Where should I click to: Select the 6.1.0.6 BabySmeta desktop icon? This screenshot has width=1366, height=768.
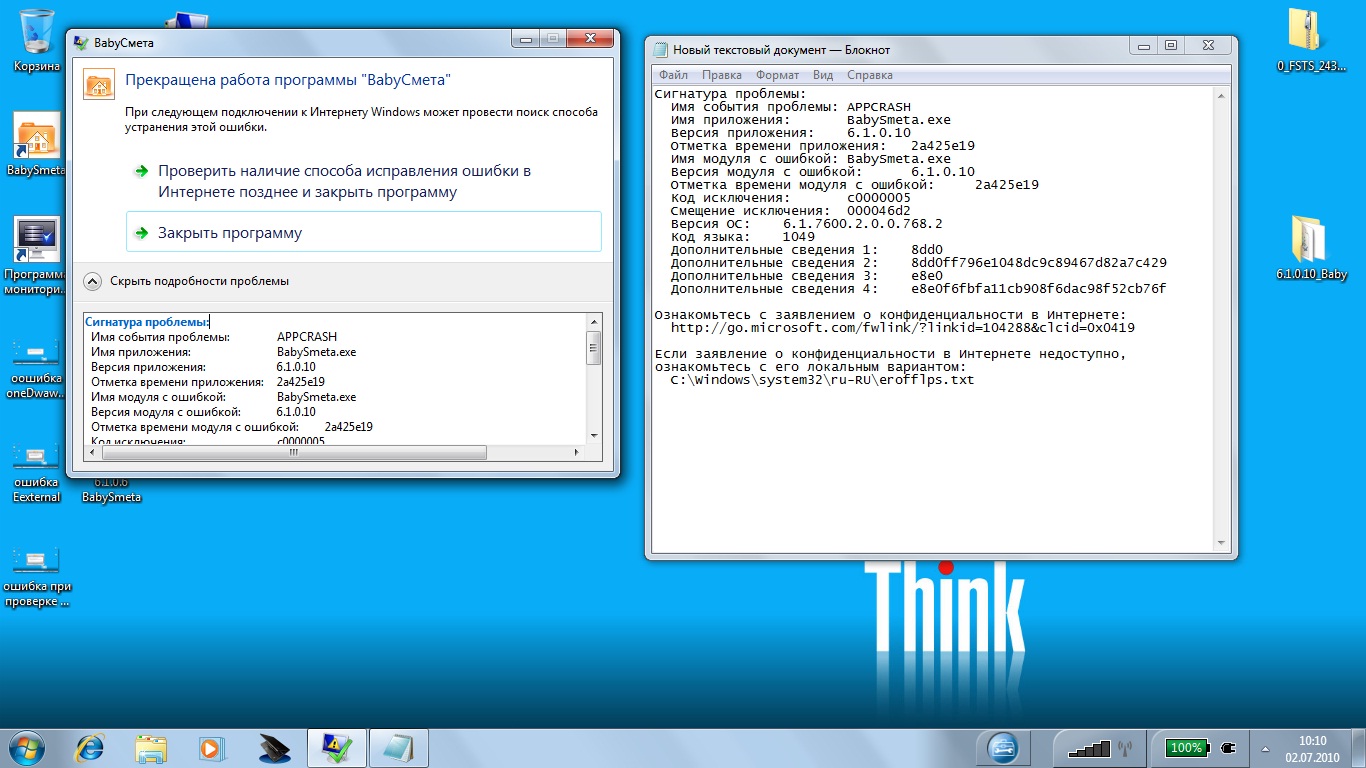[x=111, y=489]
